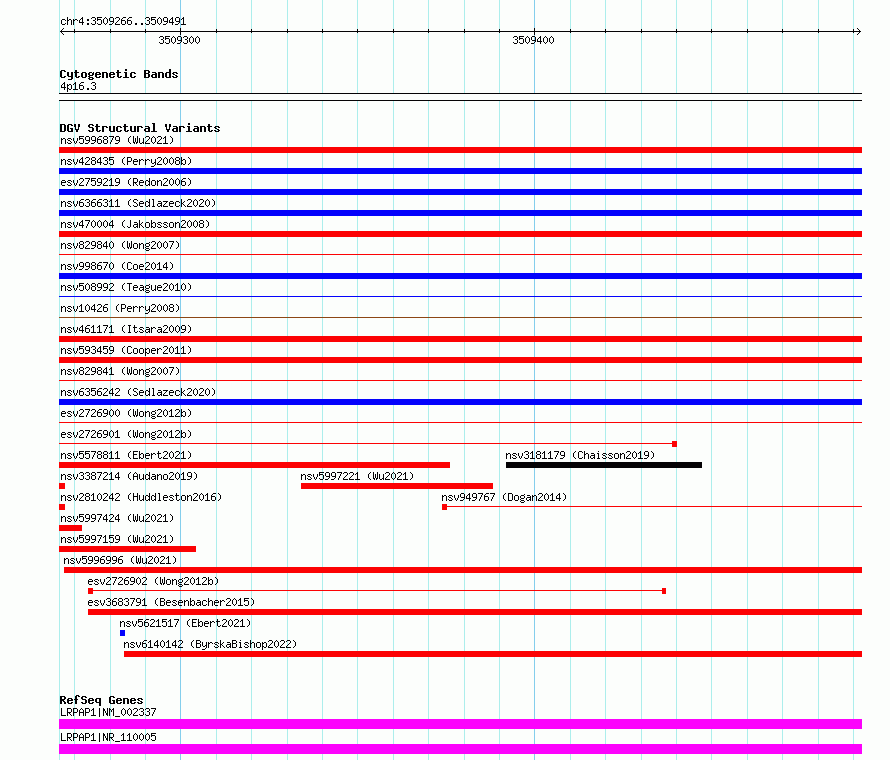Click the Cytogenetic Bands track heading
Viewport: 890px width, 760px height.
coord(119,74)
